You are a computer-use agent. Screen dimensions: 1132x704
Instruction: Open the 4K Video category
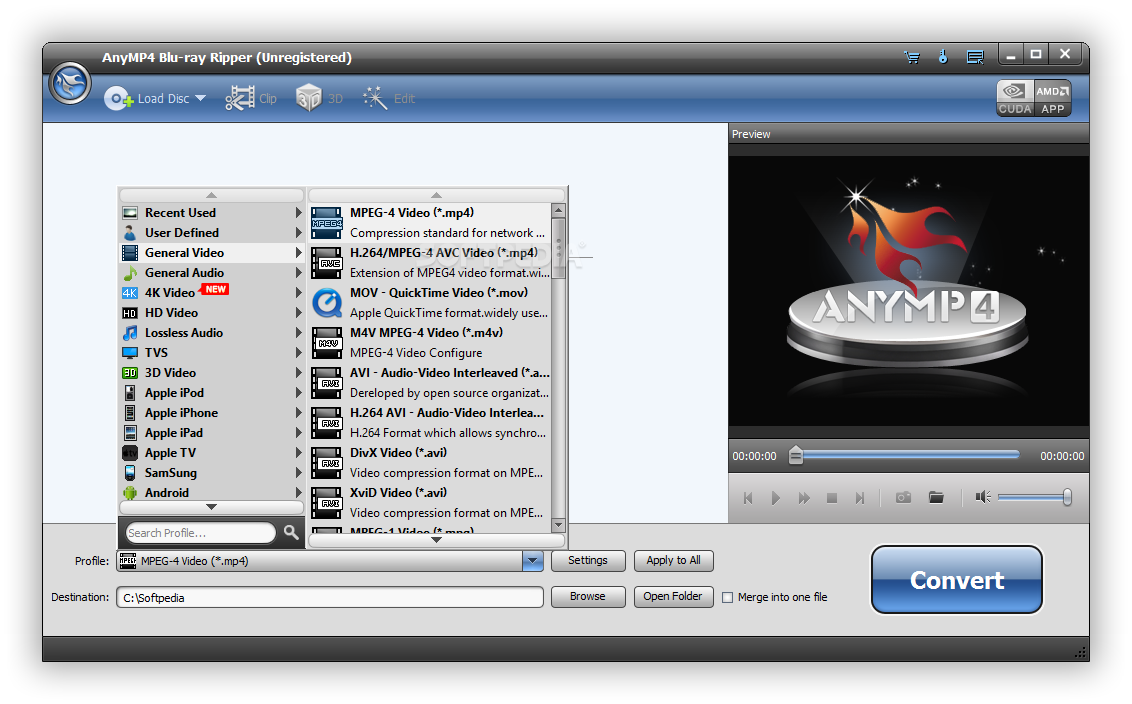(x=211, y=292)
